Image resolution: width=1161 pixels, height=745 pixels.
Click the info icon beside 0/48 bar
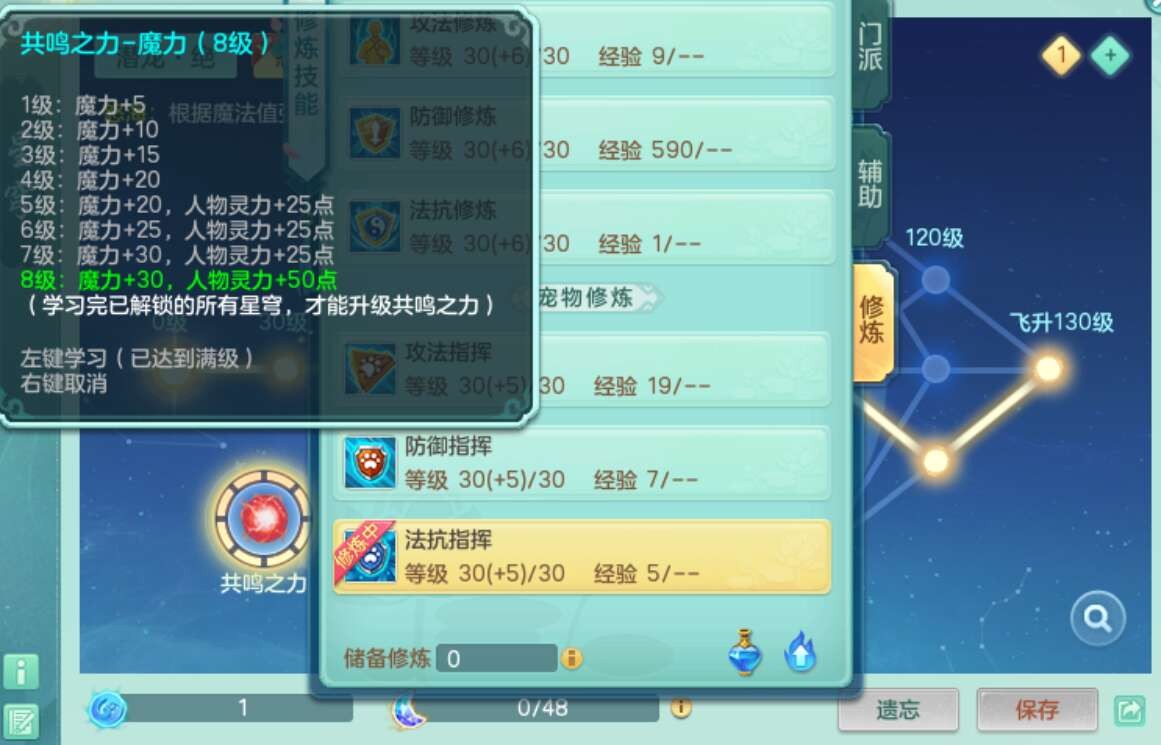(681, 708)
